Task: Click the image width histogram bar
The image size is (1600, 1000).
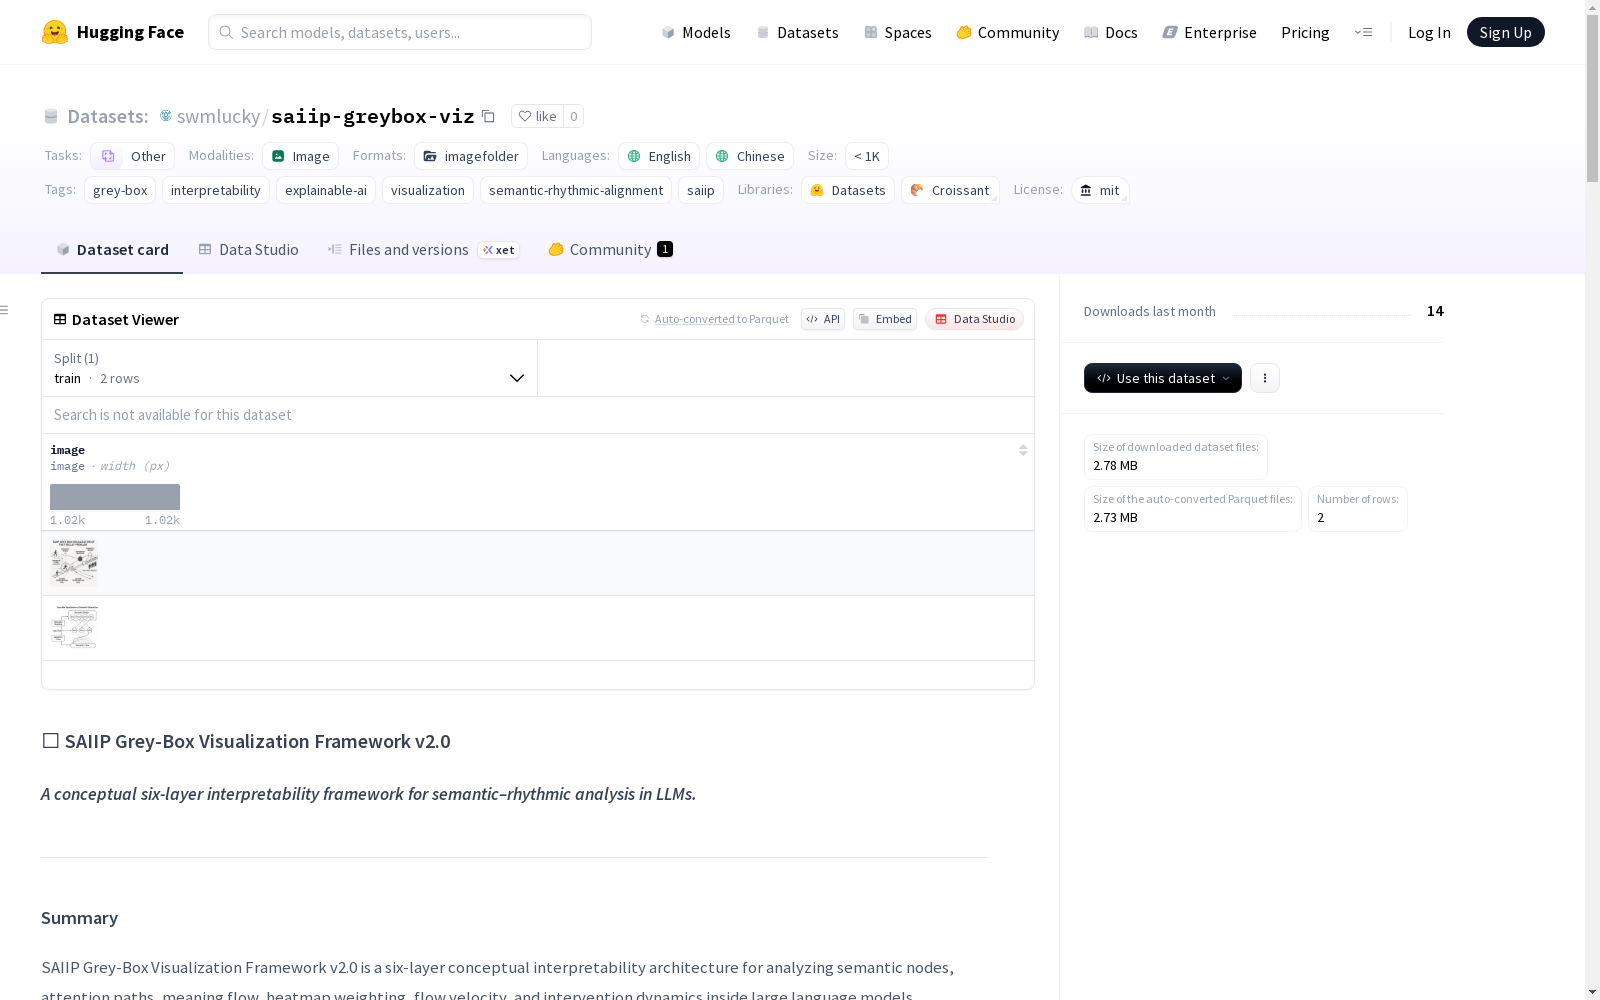Action: [115, 497]
